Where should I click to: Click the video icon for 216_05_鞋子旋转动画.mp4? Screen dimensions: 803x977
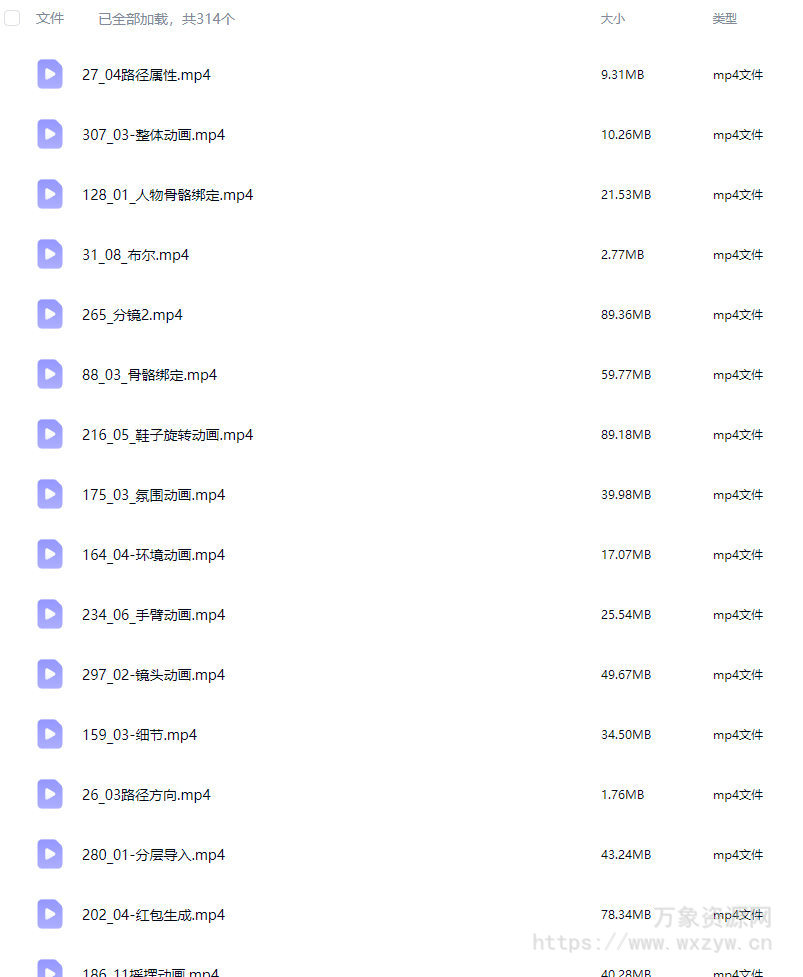50,434
